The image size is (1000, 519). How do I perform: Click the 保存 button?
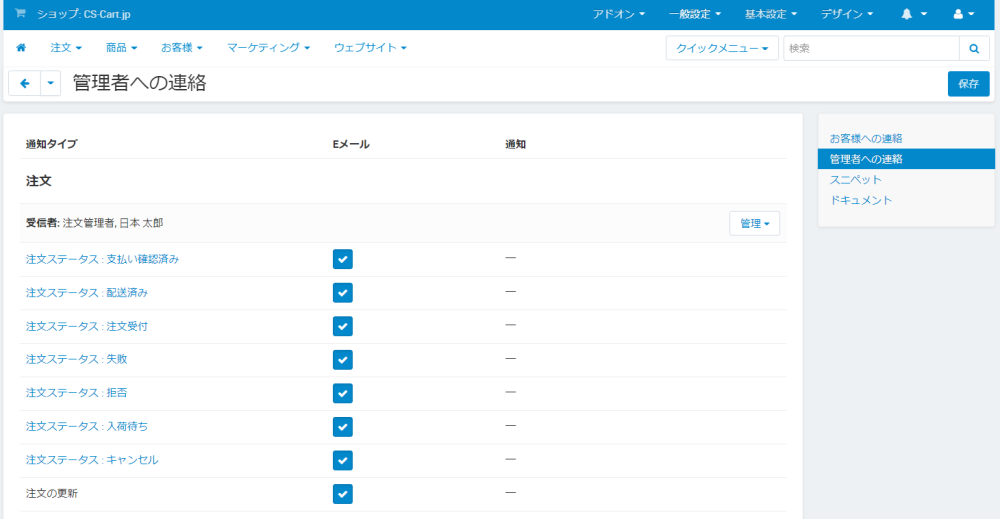point(968,84)
